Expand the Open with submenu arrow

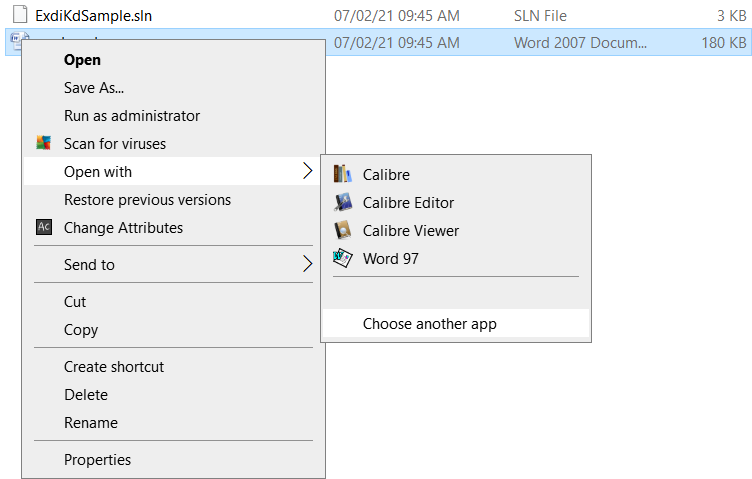307,172
